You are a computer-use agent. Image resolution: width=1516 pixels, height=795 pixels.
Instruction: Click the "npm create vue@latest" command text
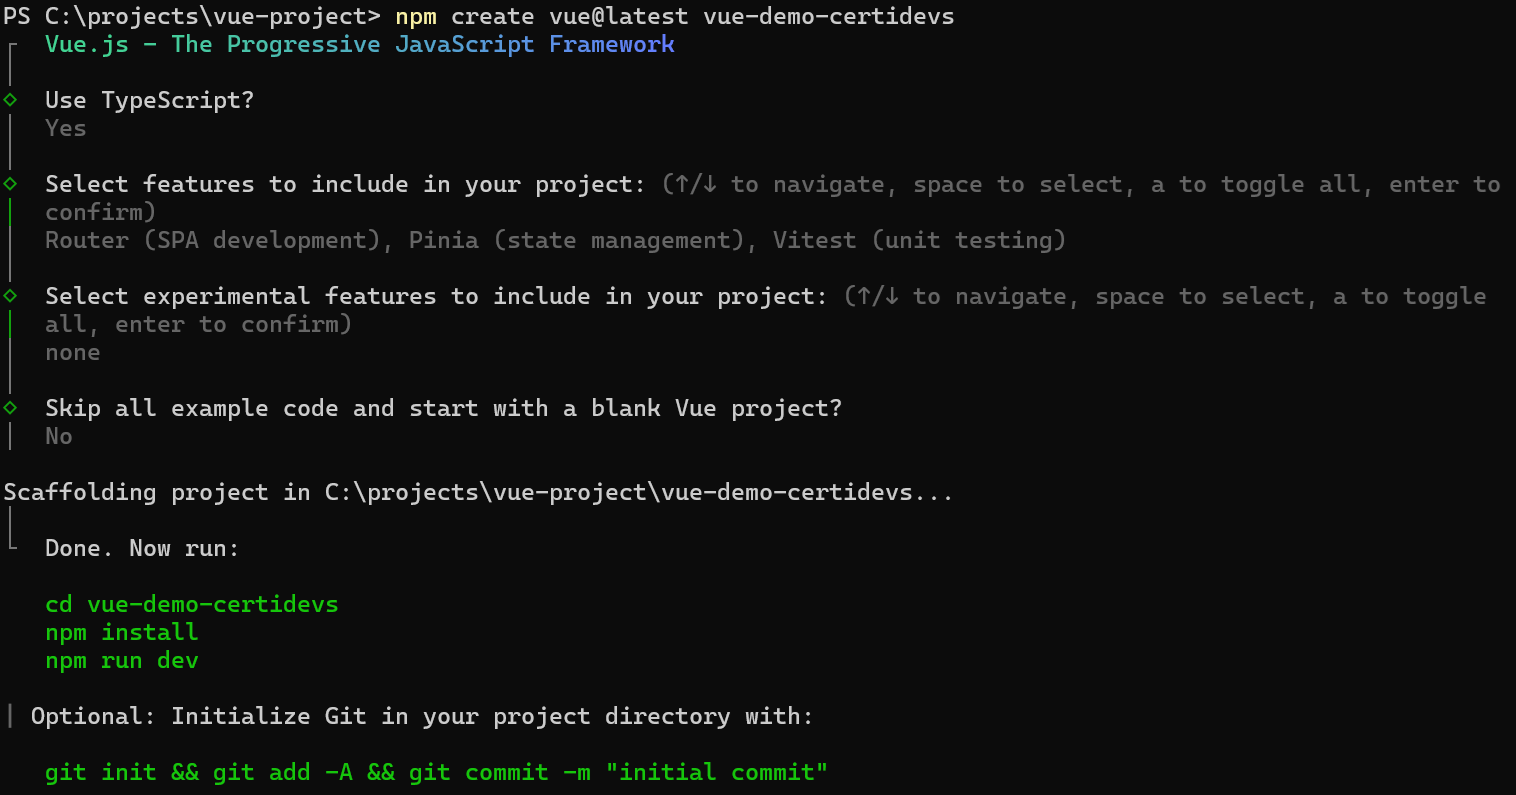click(541, 17)
